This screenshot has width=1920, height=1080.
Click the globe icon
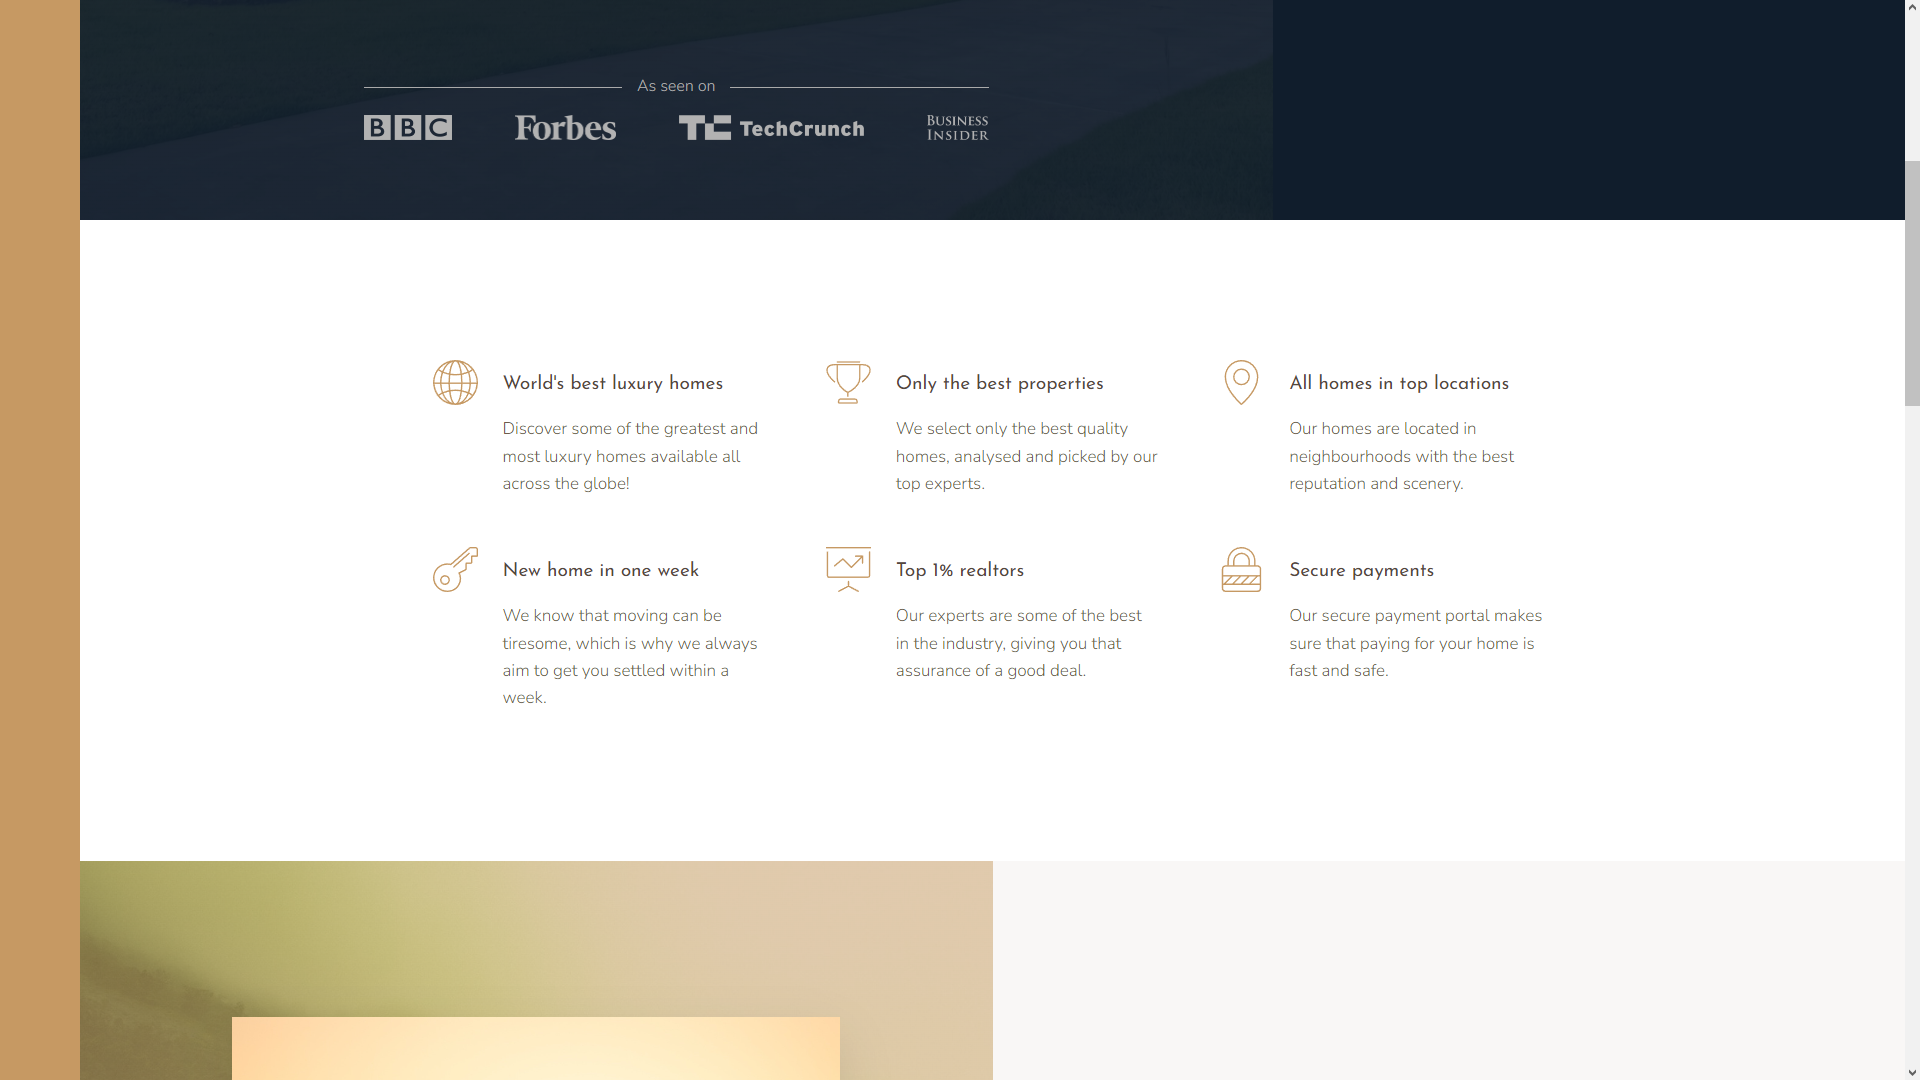coord(455,383)
